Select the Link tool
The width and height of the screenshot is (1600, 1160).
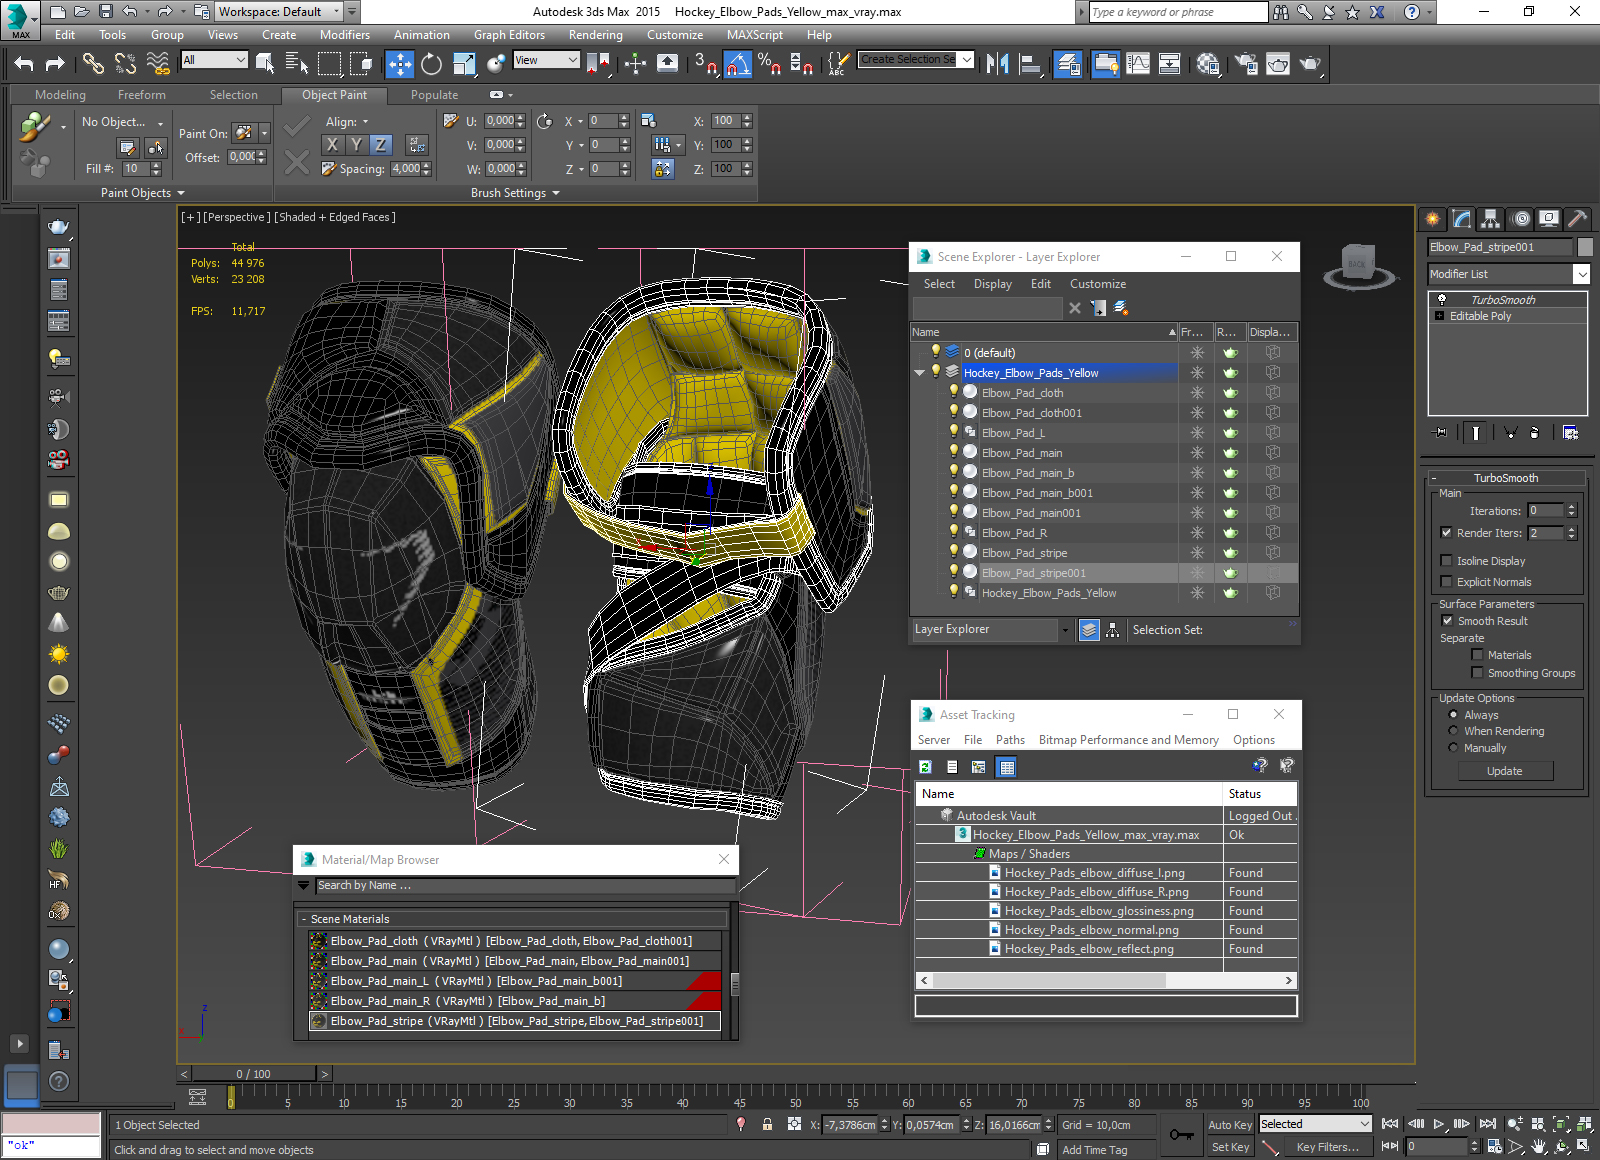click(93, 64)
